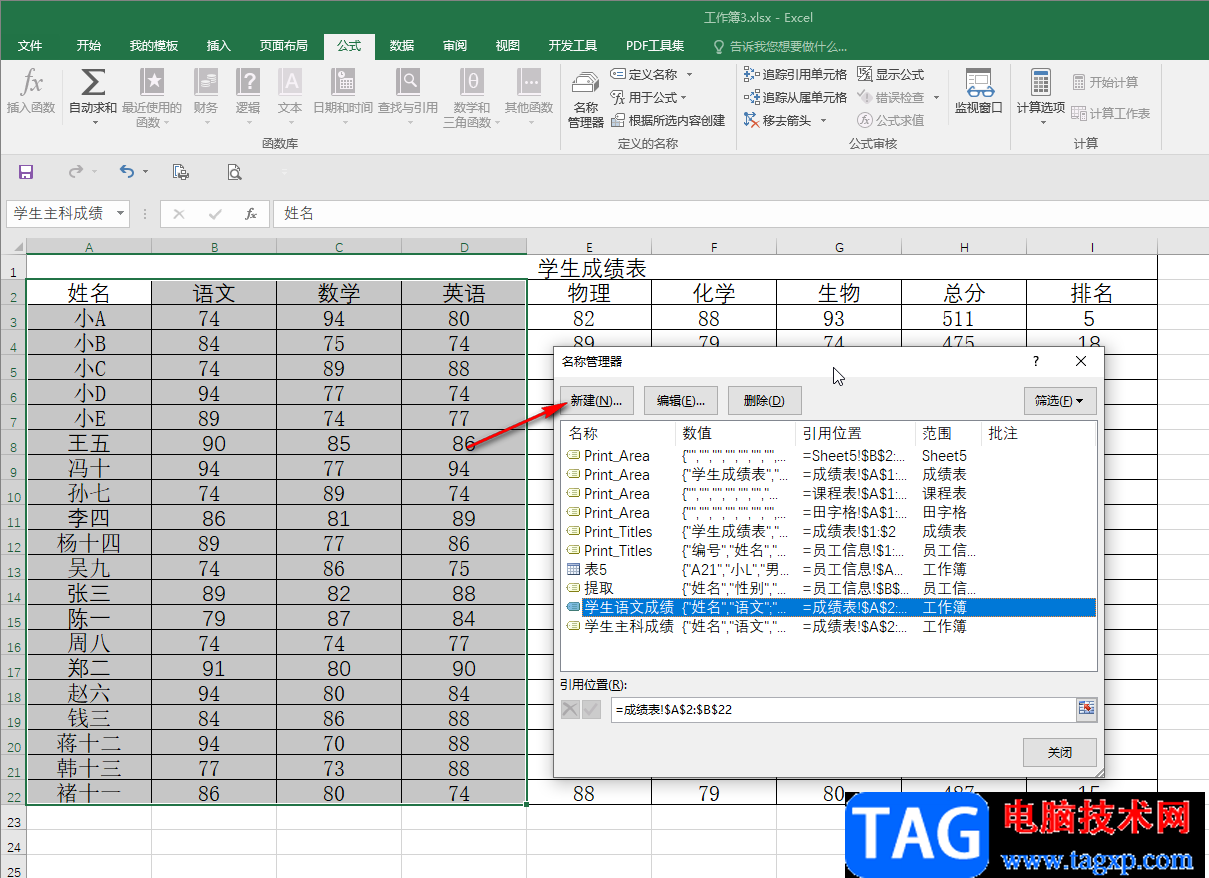The width and height of the screenshot is (1209, 878).
Task: Select the 提取 name row in the list
Action: [828, 588]
